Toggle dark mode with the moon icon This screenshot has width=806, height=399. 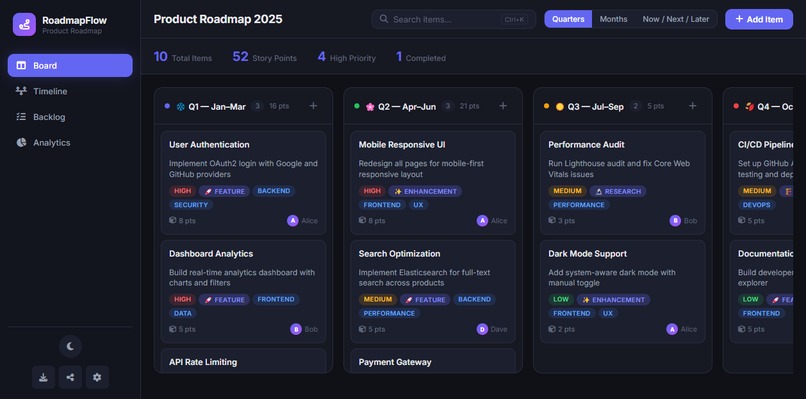70,346
